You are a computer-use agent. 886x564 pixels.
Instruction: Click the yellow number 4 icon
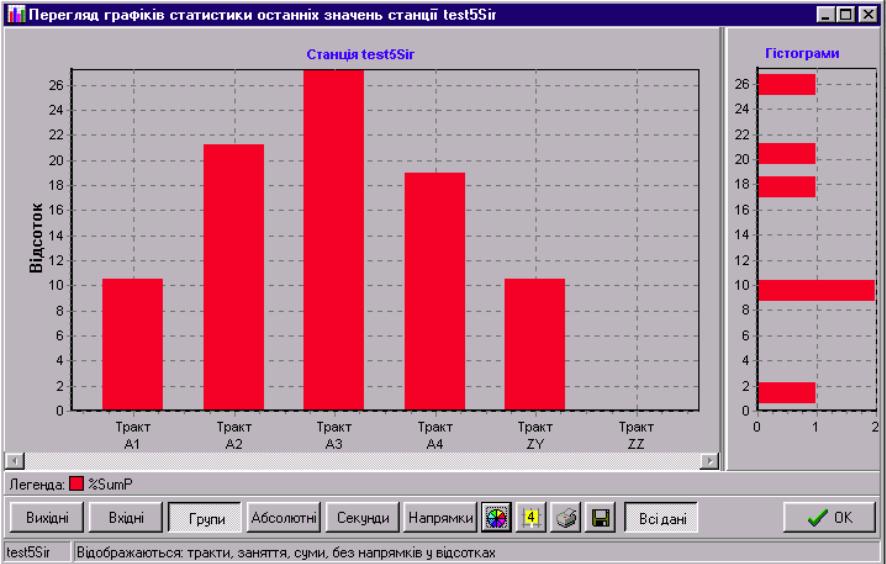pyautogui.click(x=531, y=517)
